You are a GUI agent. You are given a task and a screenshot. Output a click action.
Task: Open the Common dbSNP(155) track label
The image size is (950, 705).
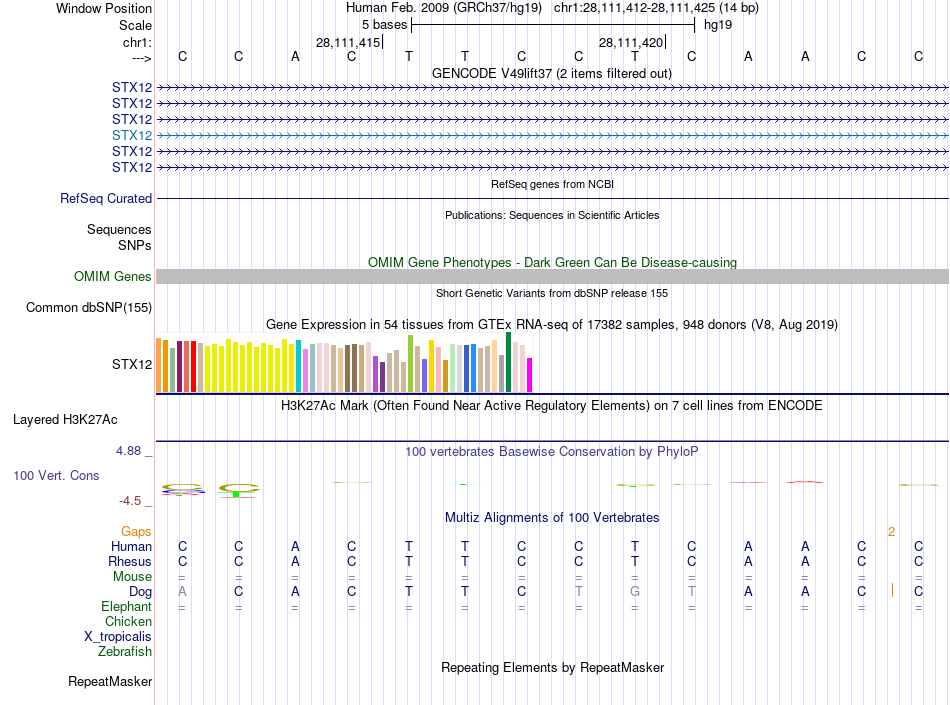[x=88, y=307]
